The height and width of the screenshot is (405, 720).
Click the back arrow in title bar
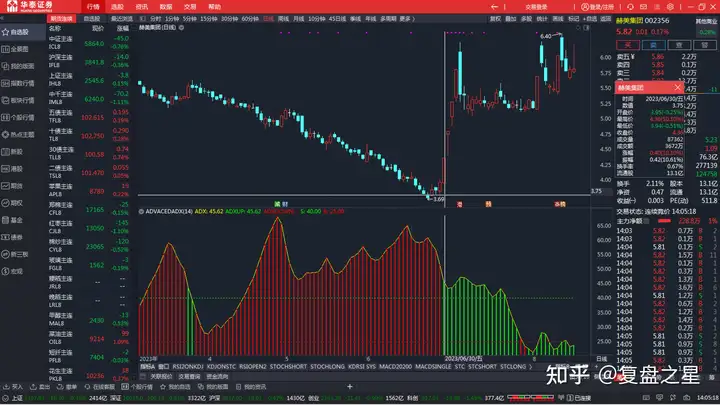click(494, 7)
